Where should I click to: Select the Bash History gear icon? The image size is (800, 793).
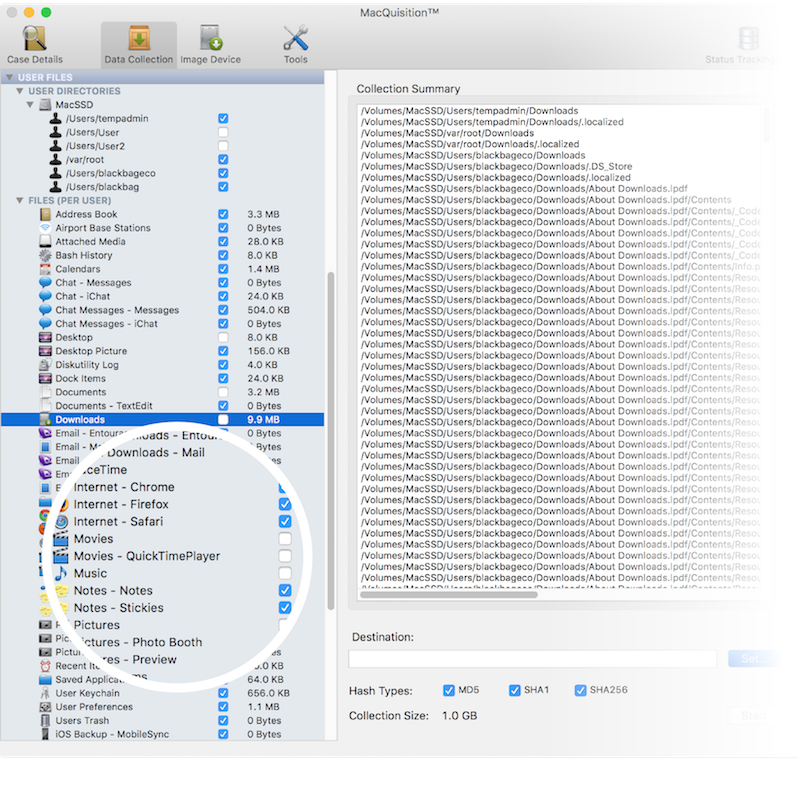(45, 255)
